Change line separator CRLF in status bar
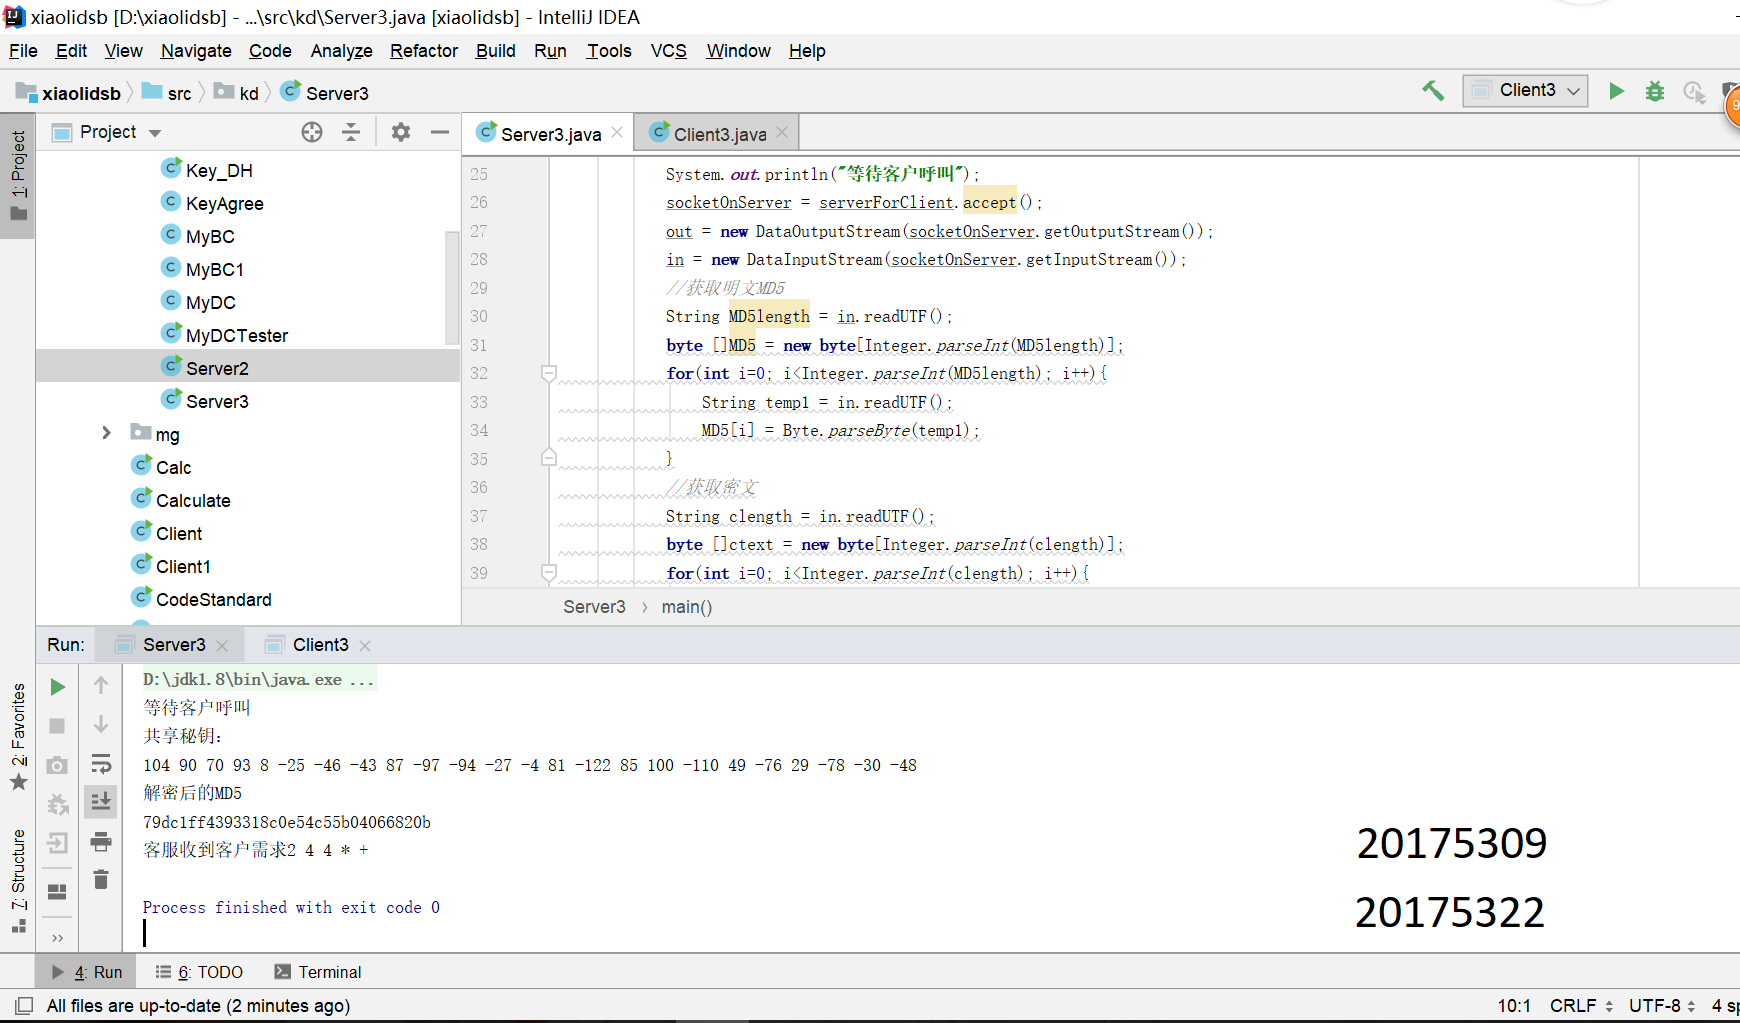The image size is (1740, 1023). point(1581,1005)
